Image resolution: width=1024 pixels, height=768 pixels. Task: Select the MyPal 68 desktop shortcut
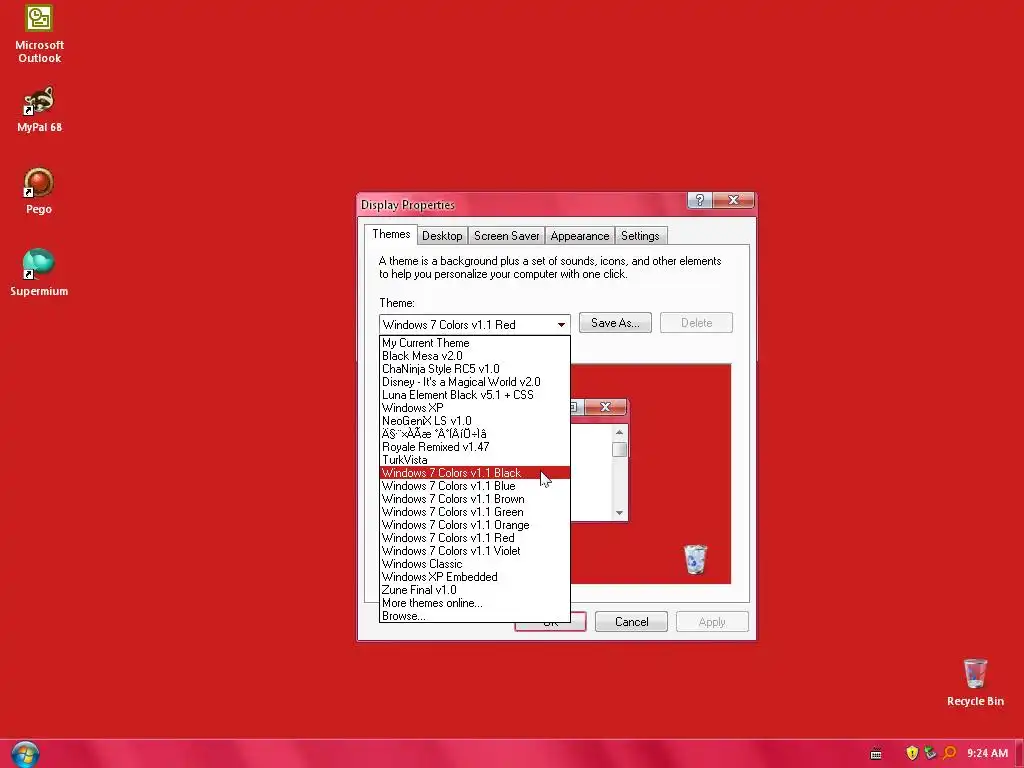click(39, 109)
